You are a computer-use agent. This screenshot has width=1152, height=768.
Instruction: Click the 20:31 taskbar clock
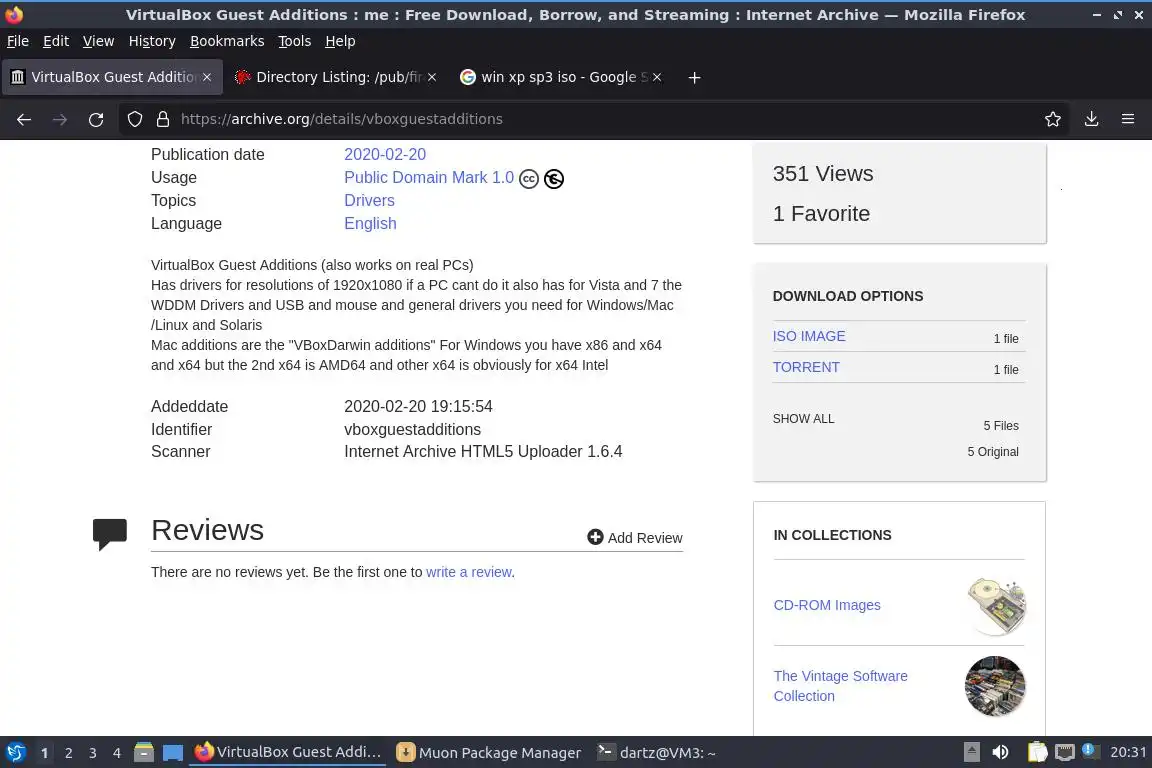point(1128,752)
